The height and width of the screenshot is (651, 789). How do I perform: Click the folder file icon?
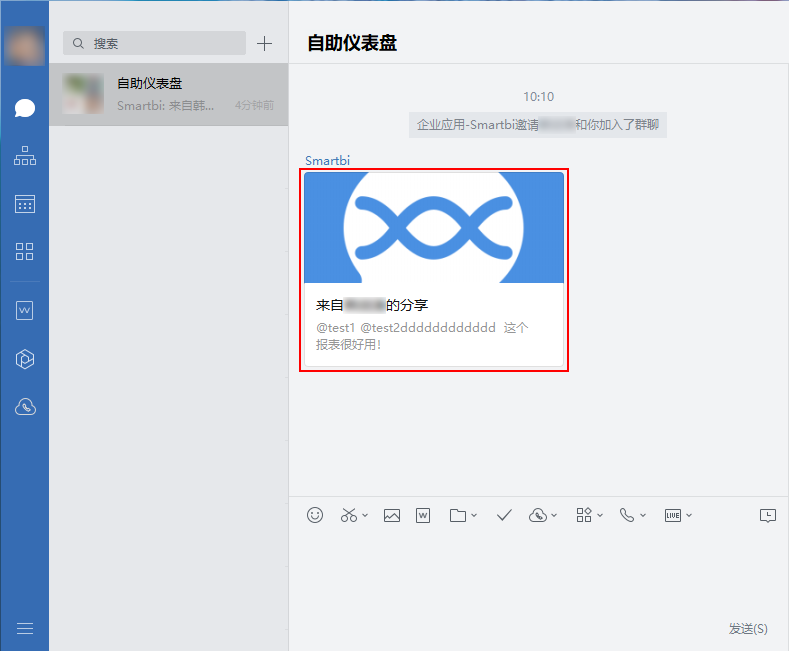point(457,515)
